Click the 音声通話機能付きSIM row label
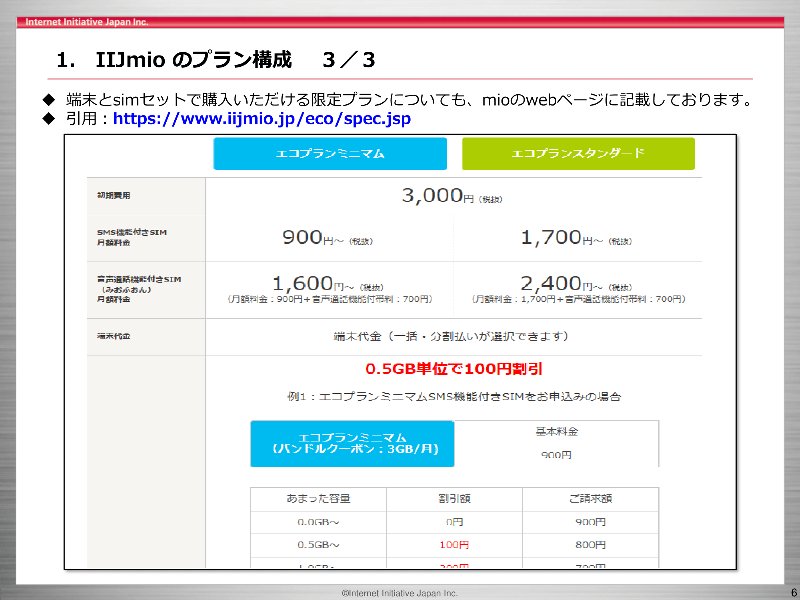 coord(139,289)
